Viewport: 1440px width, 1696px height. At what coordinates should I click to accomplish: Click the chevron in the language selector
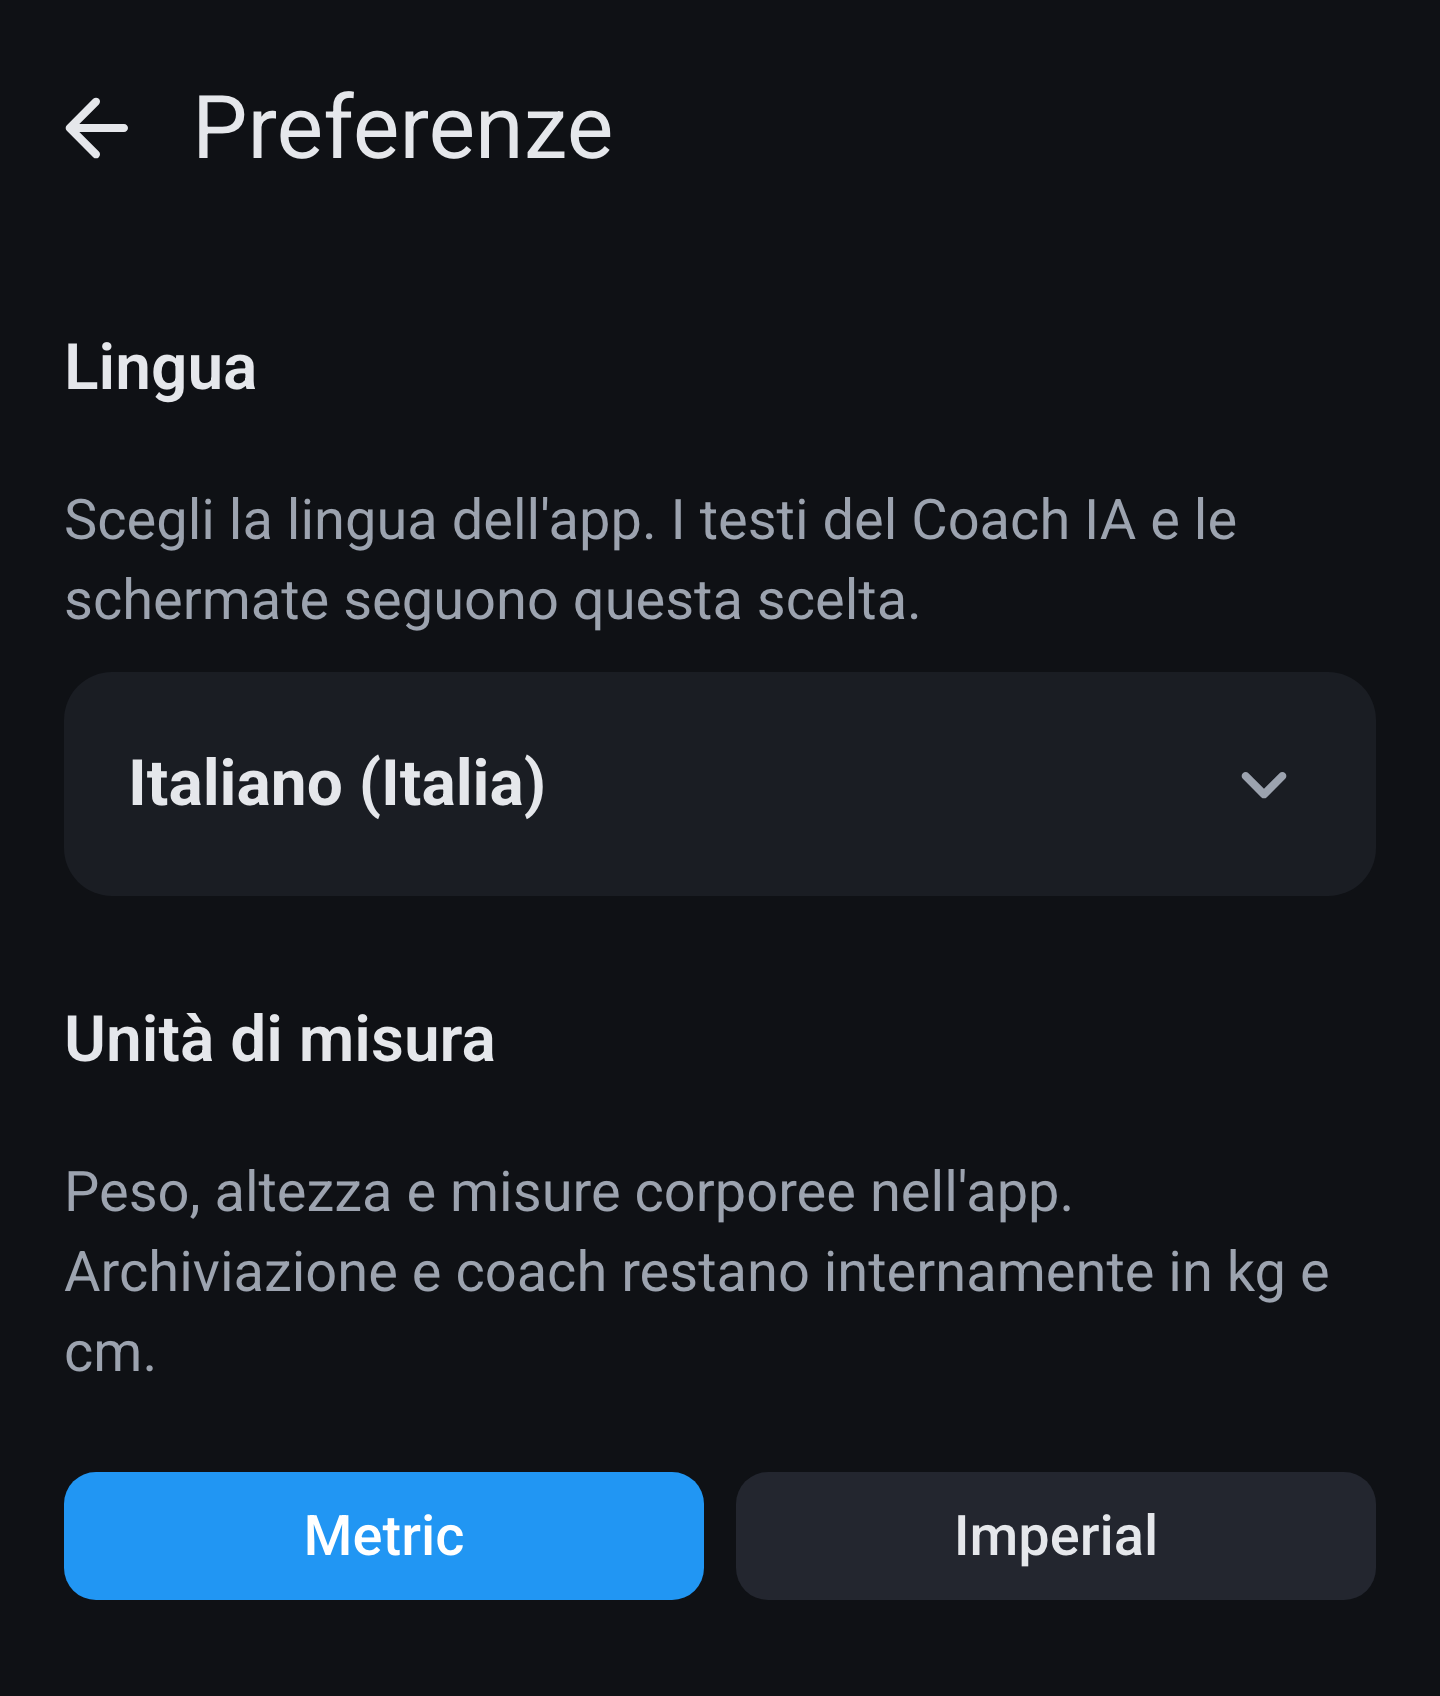(x=1263, y=785)
